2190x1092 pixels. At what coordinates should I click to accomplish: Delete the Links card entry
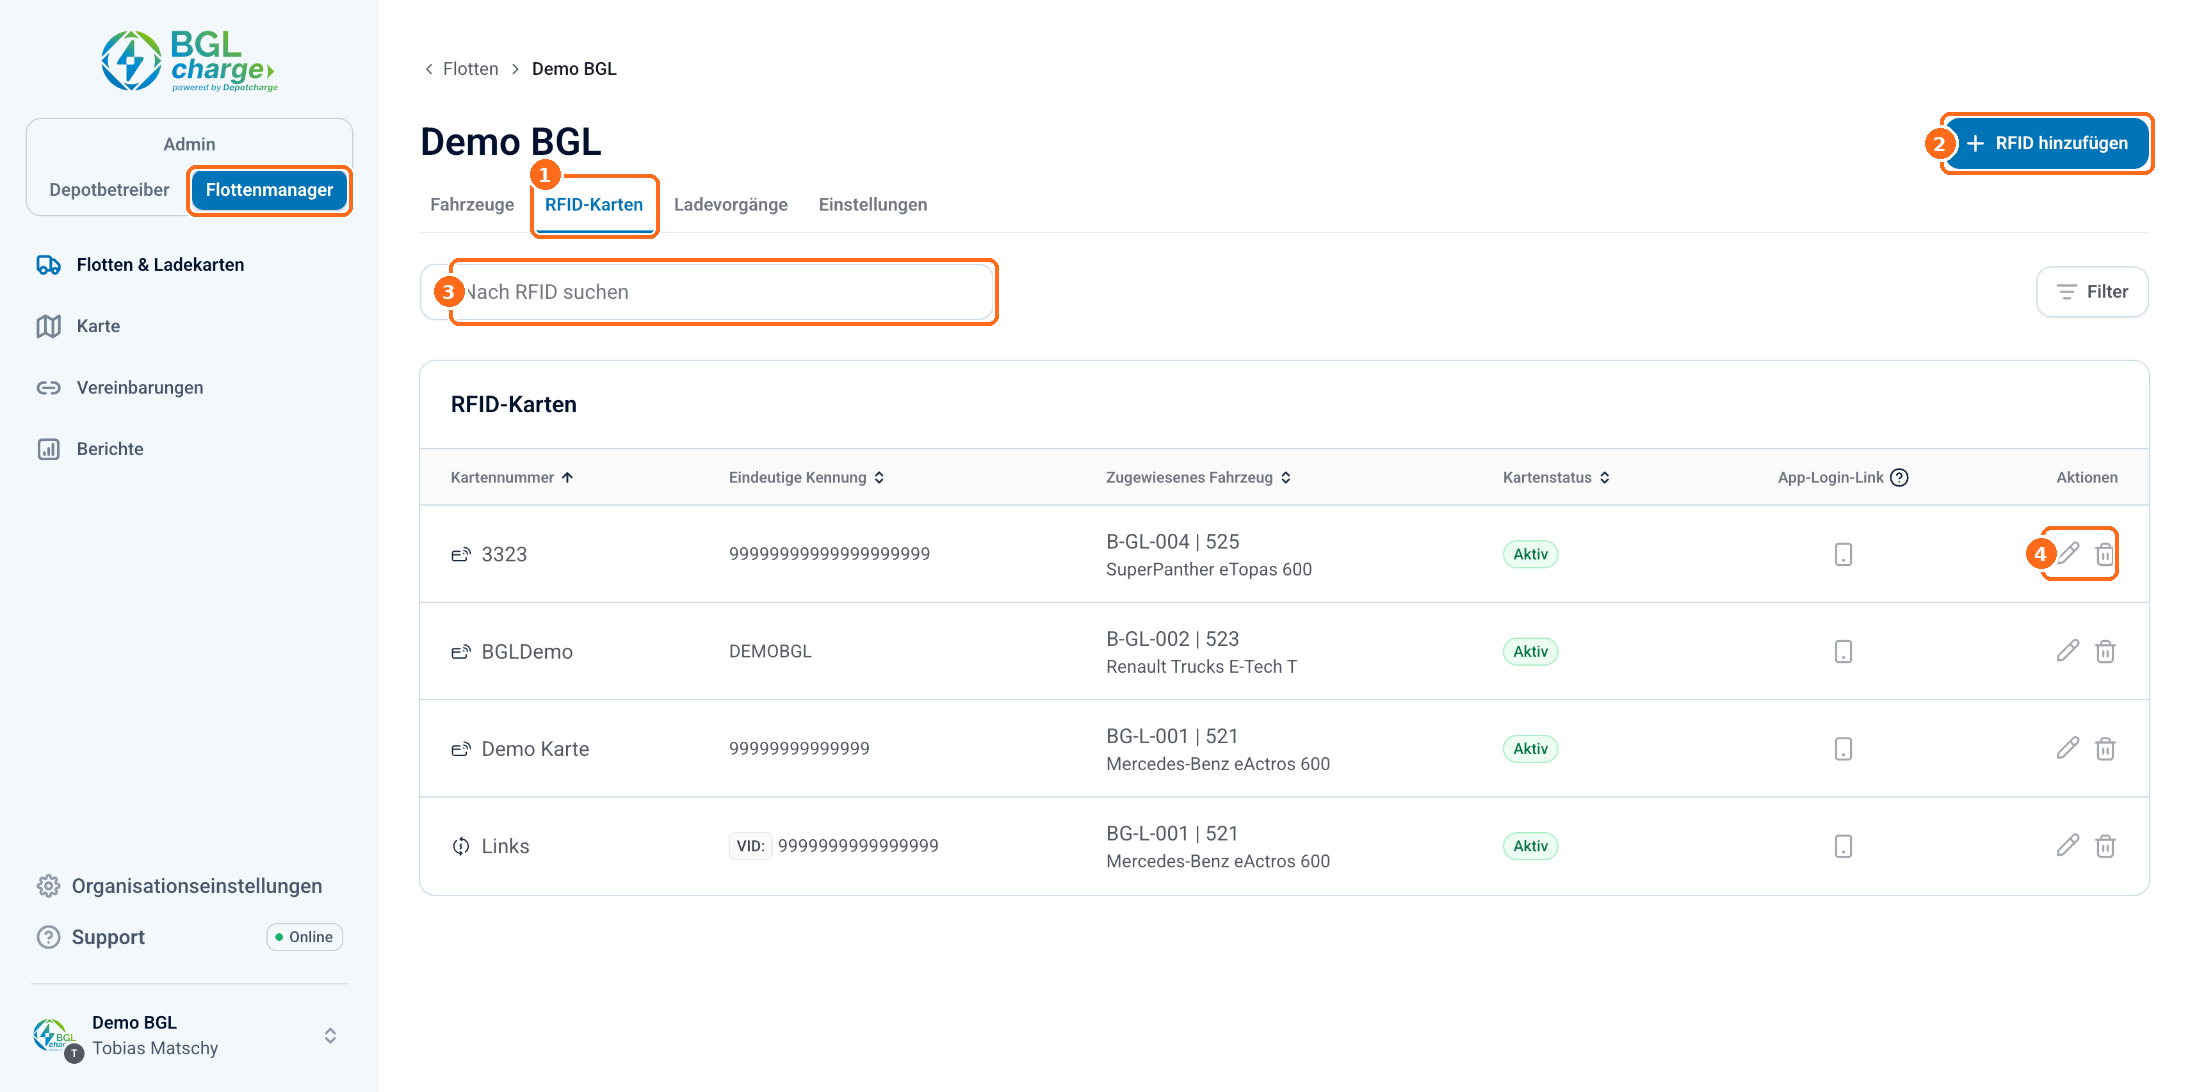point(2105,846)
